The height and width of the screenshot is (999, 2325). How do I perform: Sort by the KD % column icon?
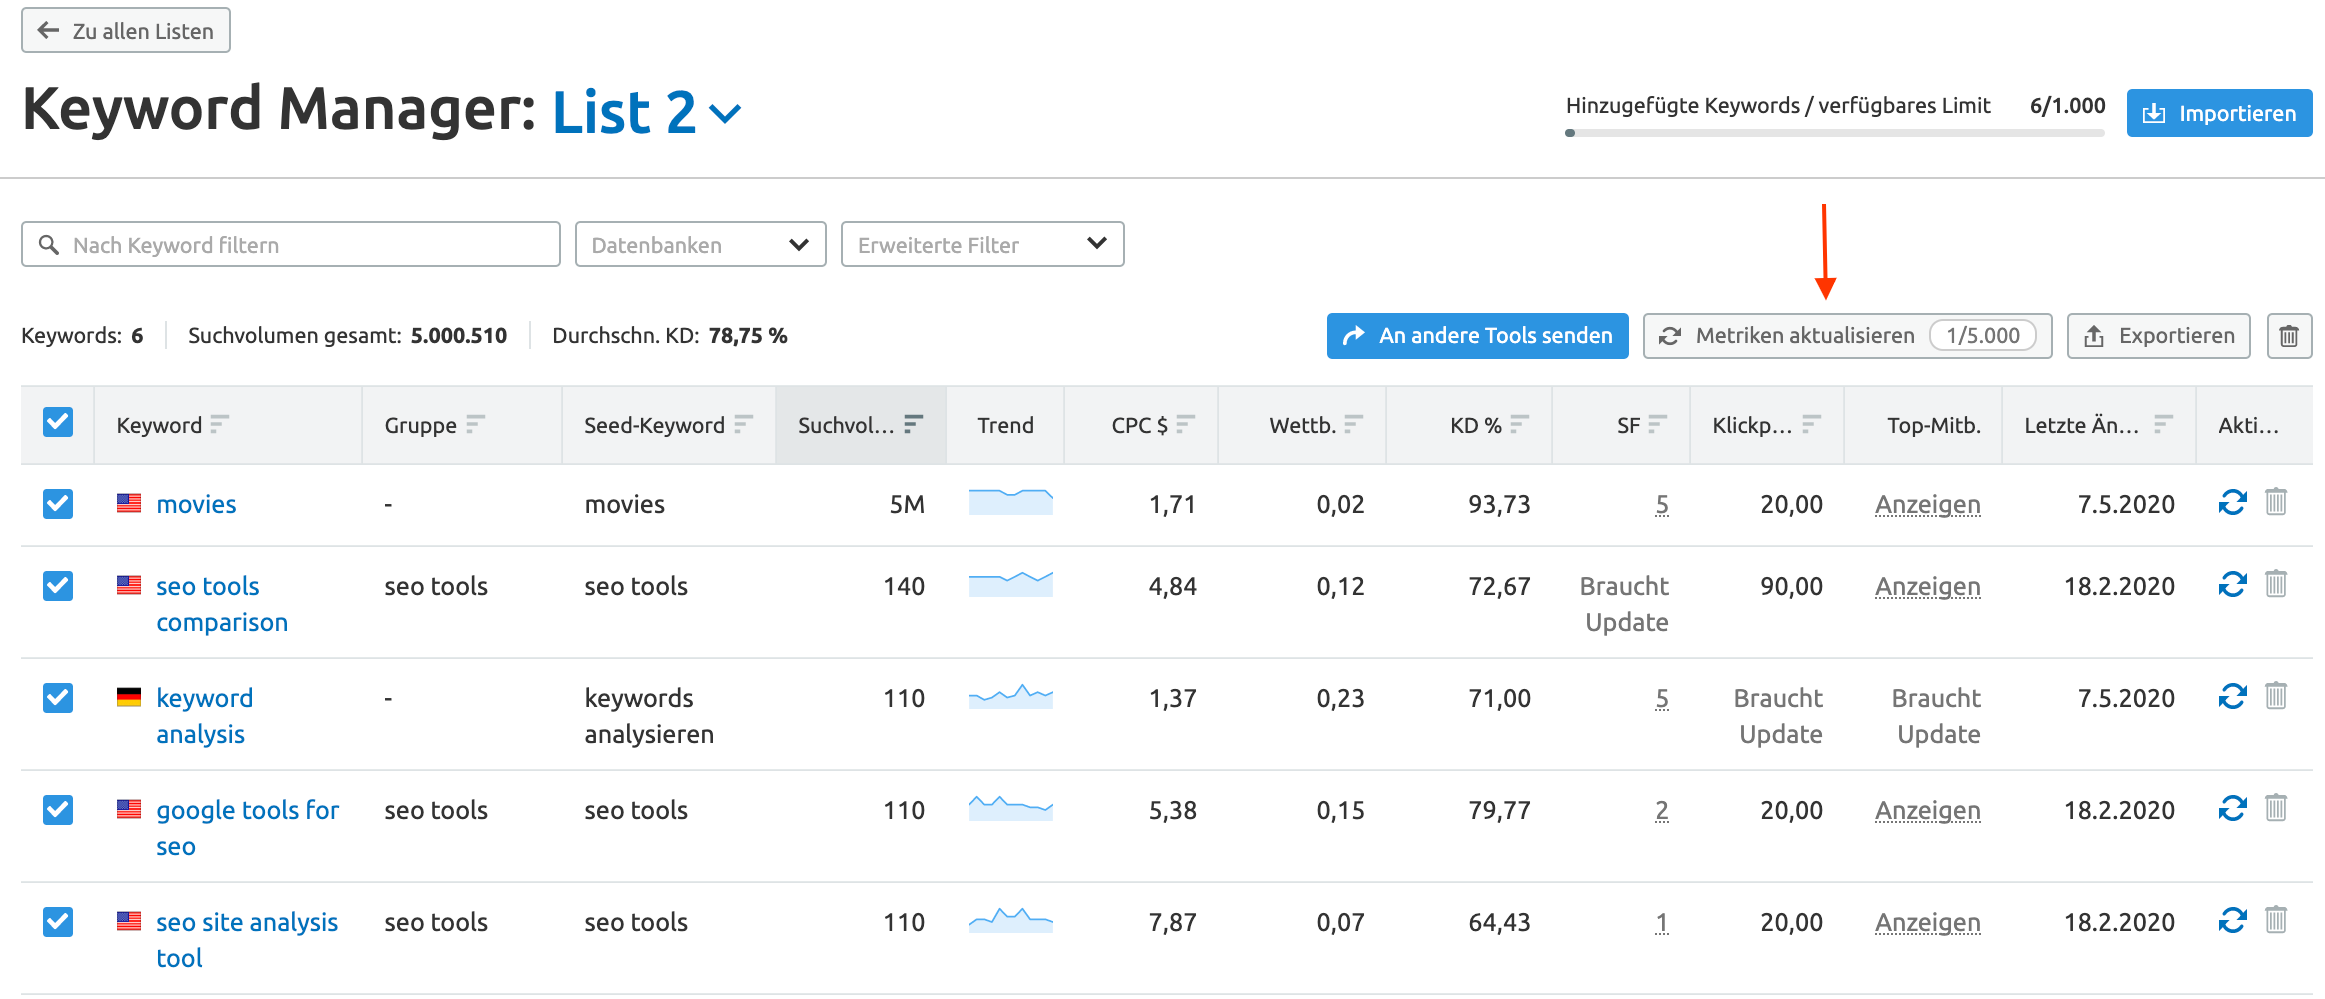click(x=1519, y=425)
